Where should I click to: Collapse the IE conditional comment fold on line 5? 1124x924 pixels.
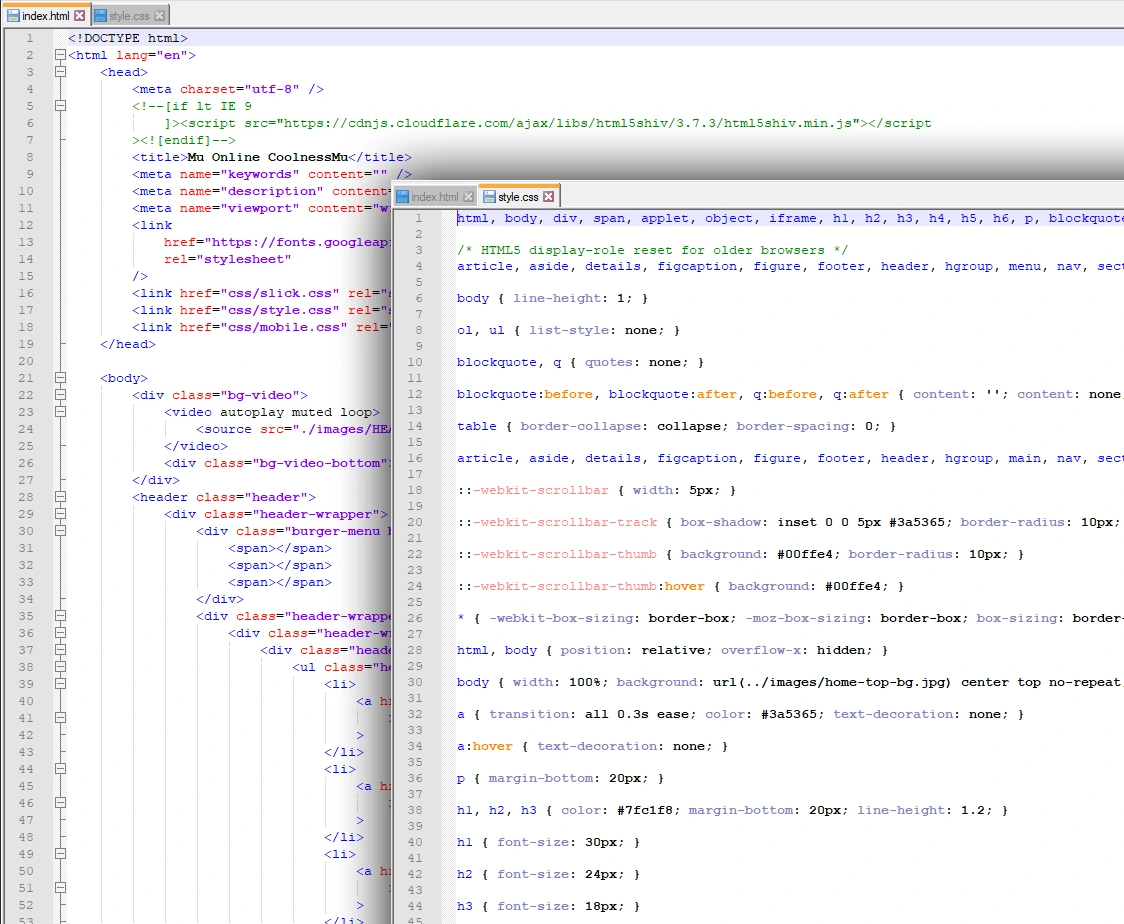click(x=60, y=105)
